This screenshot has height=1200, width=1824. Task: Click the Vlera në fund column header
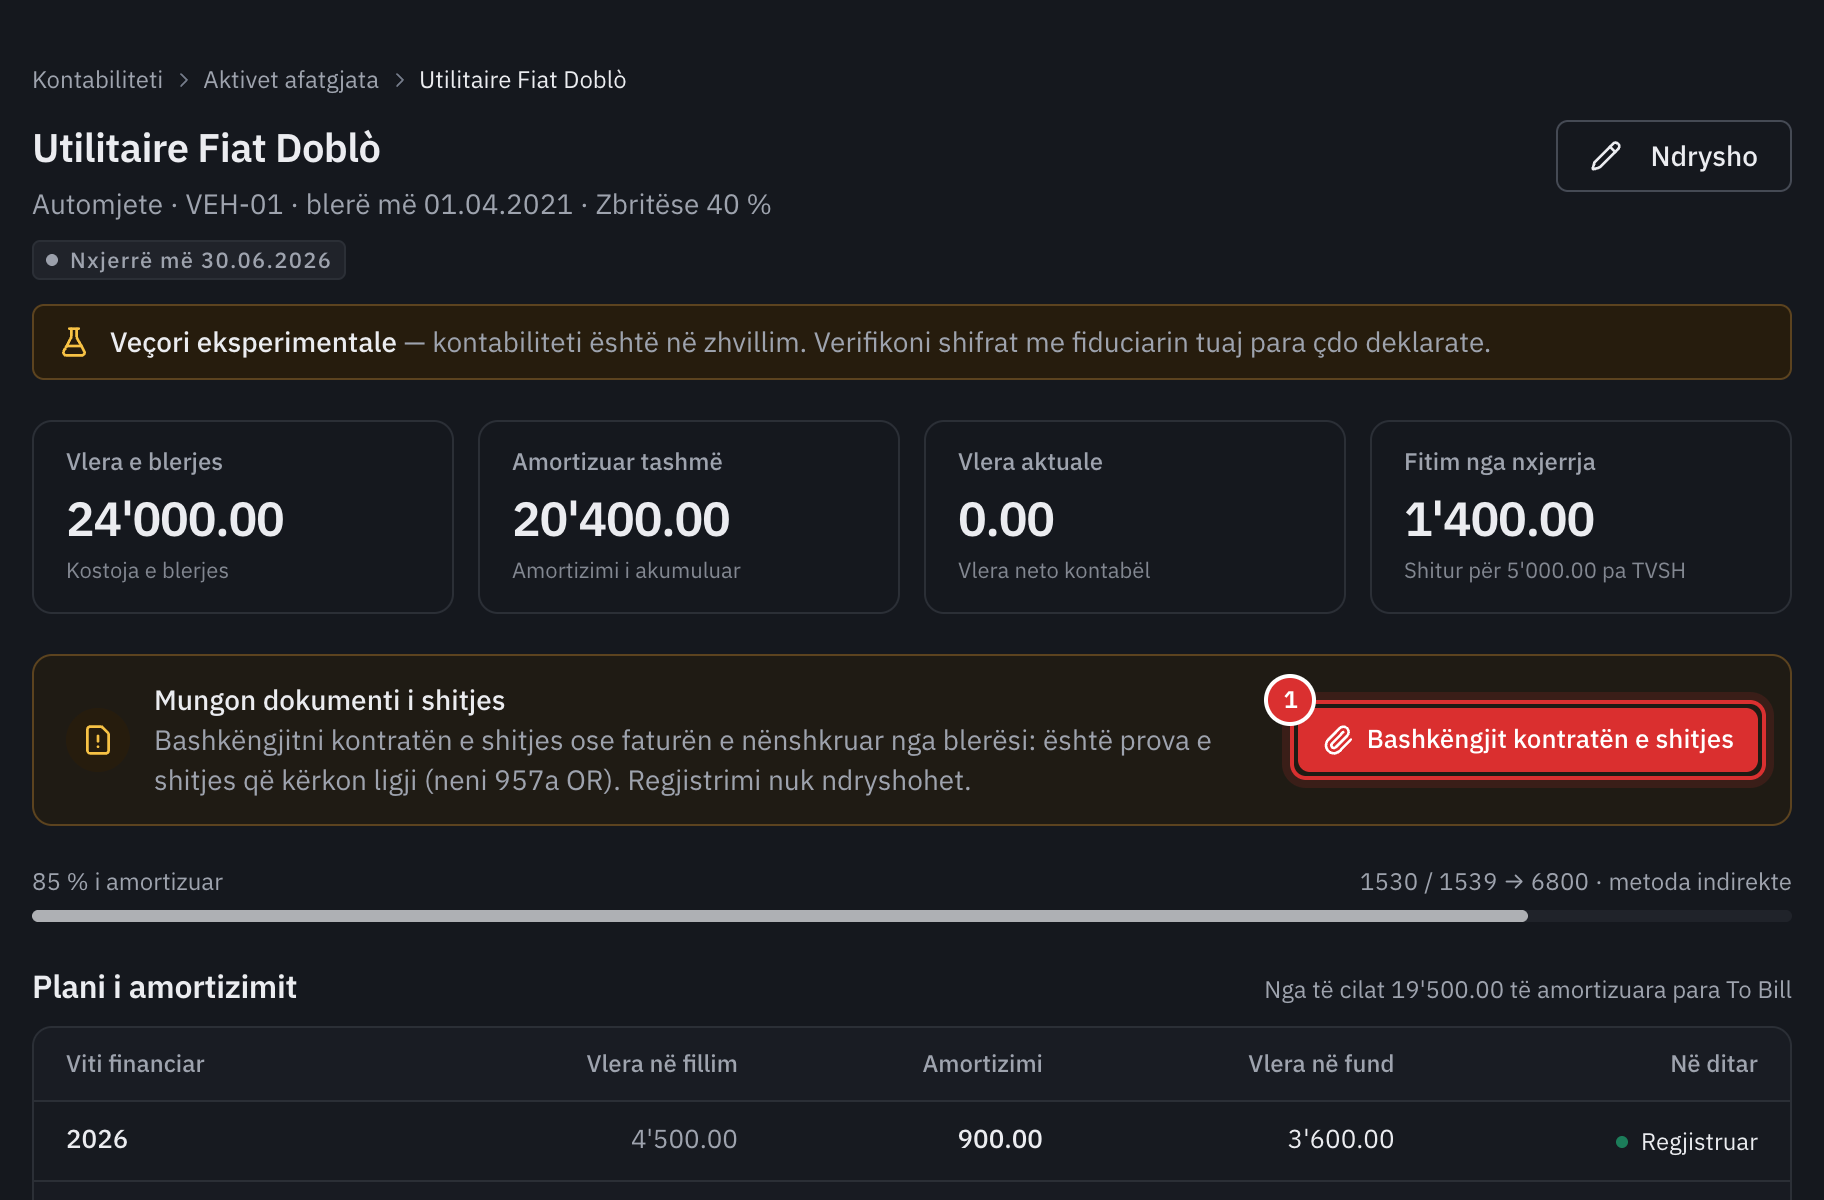click(1321, 1064)
